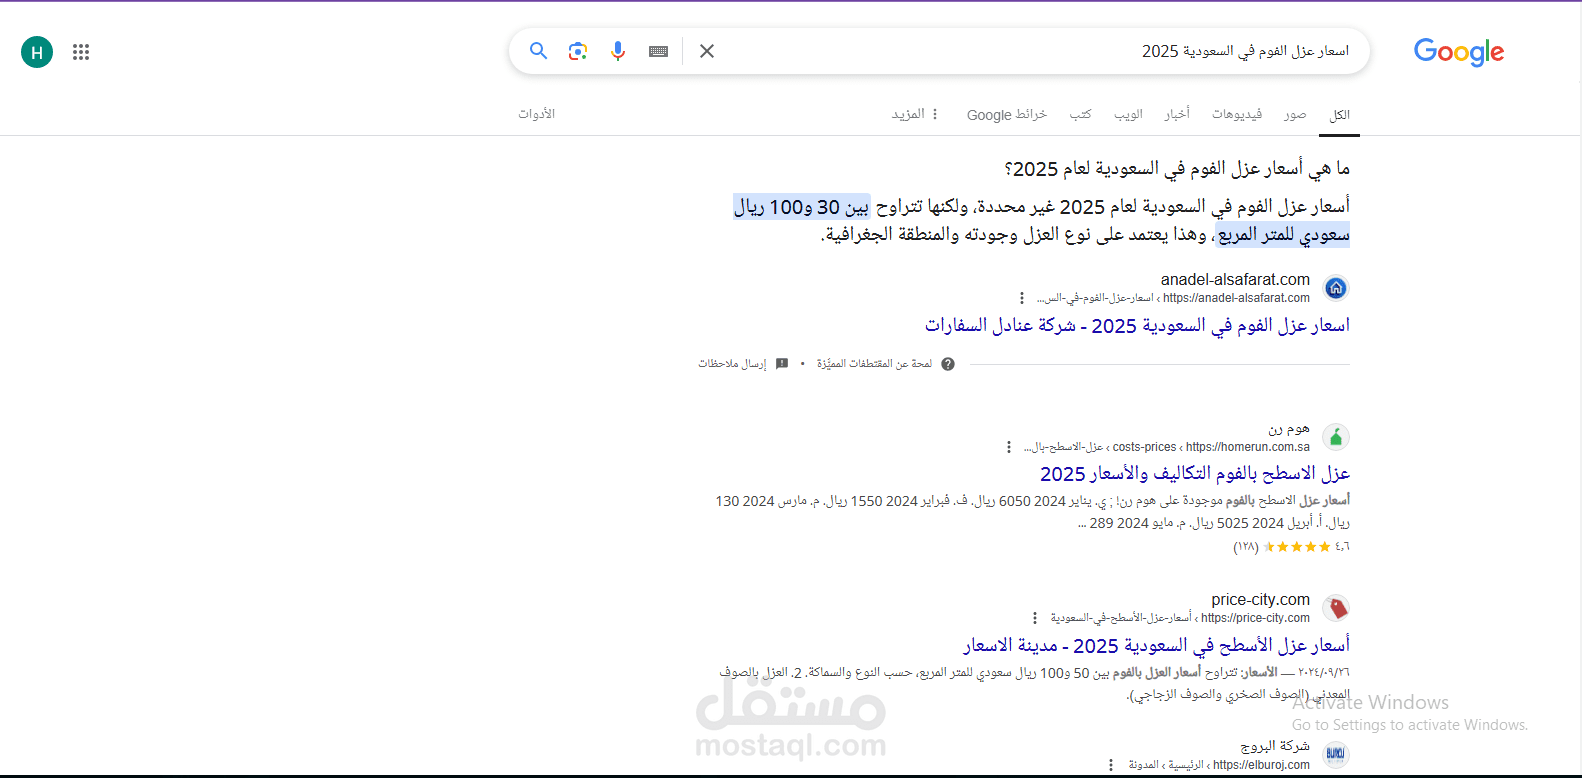This screenshot has height=778, width=1582.
Task: Click the homerun star rating
Action: pos(1297,547)
